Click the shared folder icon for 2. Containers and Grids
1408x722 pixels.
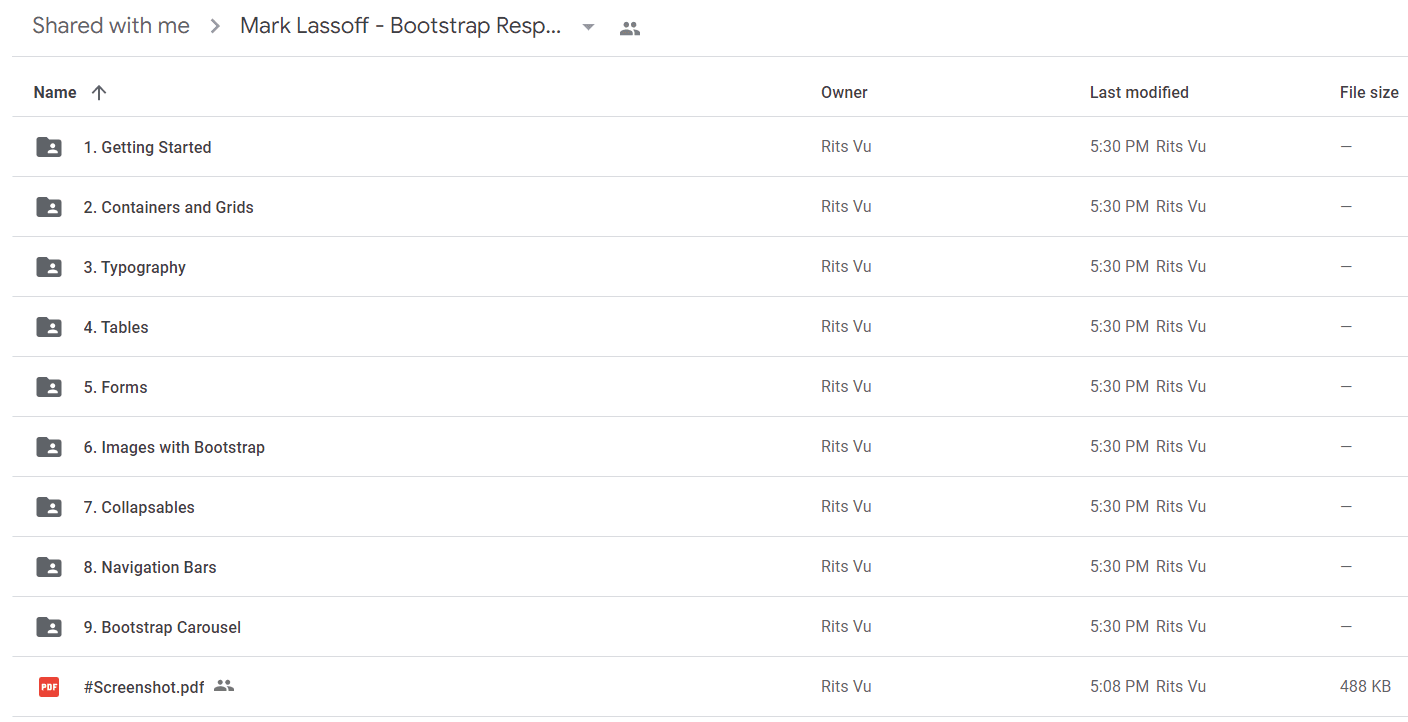[49, 207]
